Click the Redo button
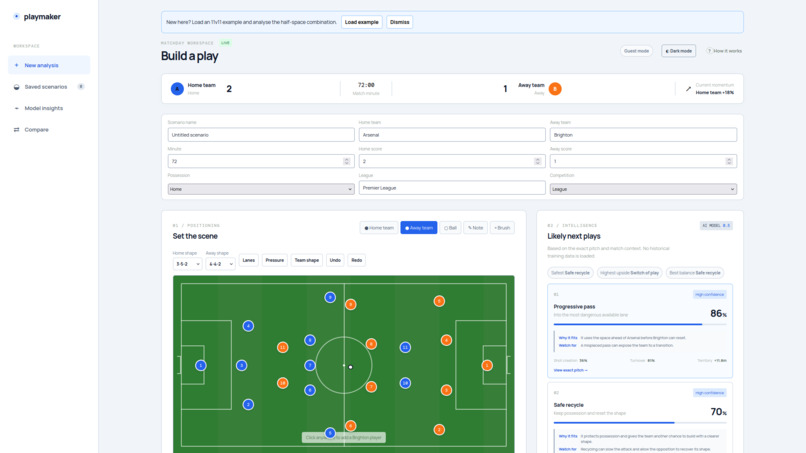This screenshot has width=806, height=453. point(357,260)
